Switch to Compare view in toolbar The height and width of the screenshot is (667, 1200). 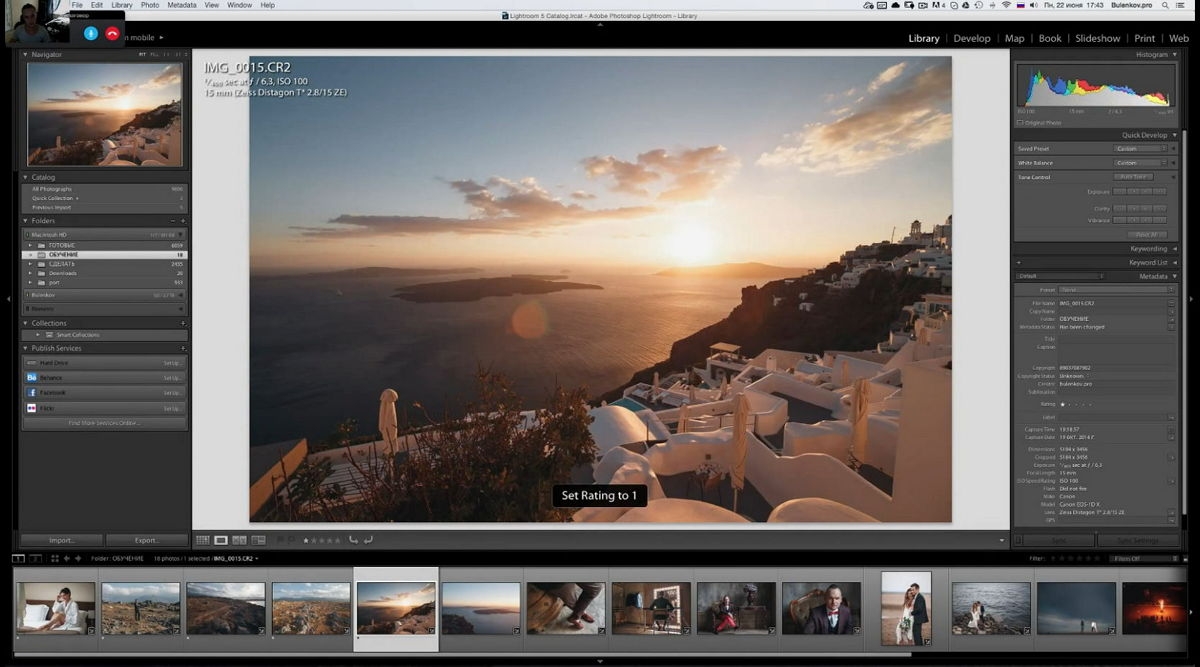(240, 540)
